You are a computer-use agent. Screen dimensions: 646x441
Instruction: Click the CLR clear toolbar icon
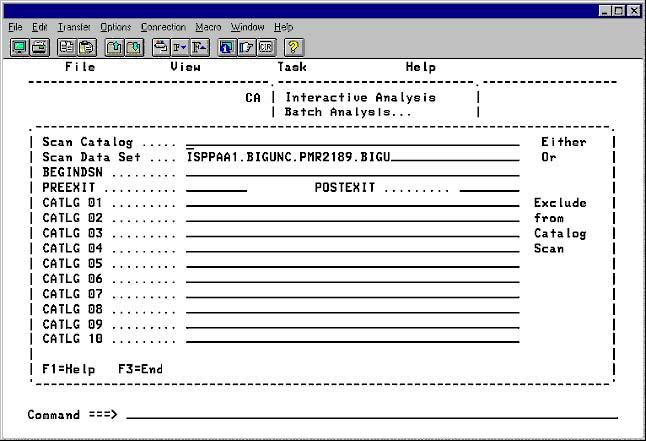coord(266,47)
